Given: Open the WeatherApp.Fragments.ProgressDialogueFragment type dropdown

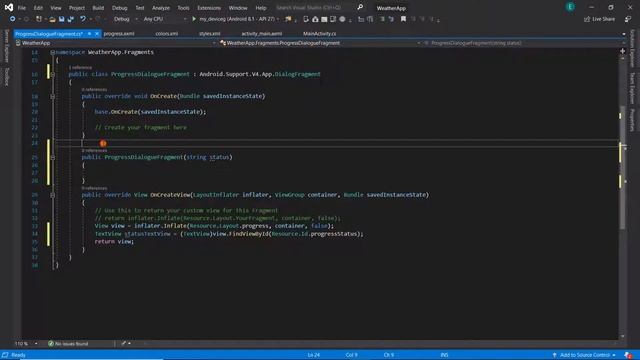Looking at the screenshot, I should [320, 43].
